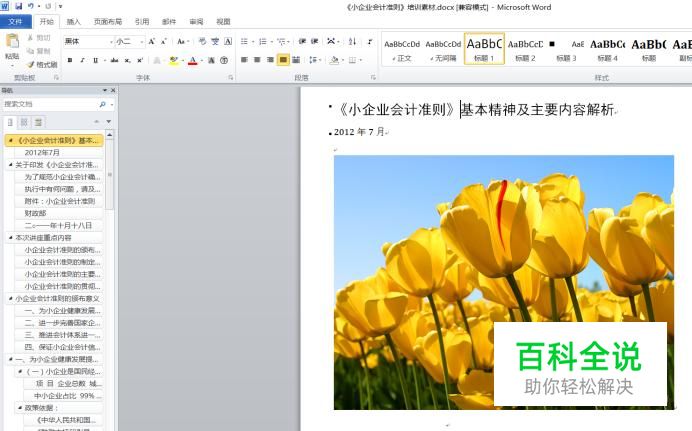Screen dimensions: 692x431
Task: Open the font name dropdown
Action: 111,41
